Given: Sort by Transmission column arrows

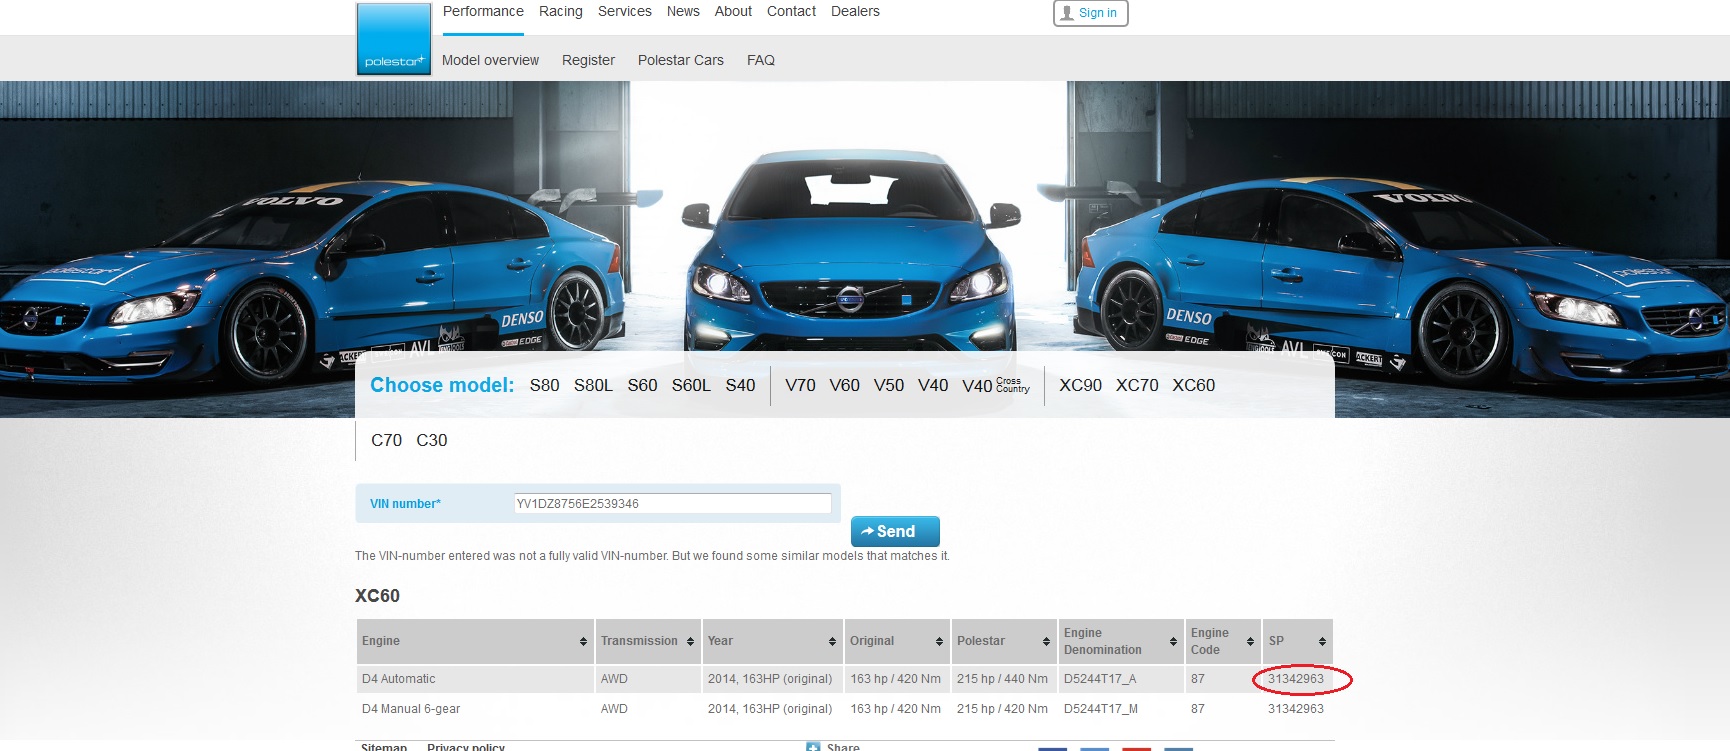Looking at the screenshot, I should (x=690, y=642).
